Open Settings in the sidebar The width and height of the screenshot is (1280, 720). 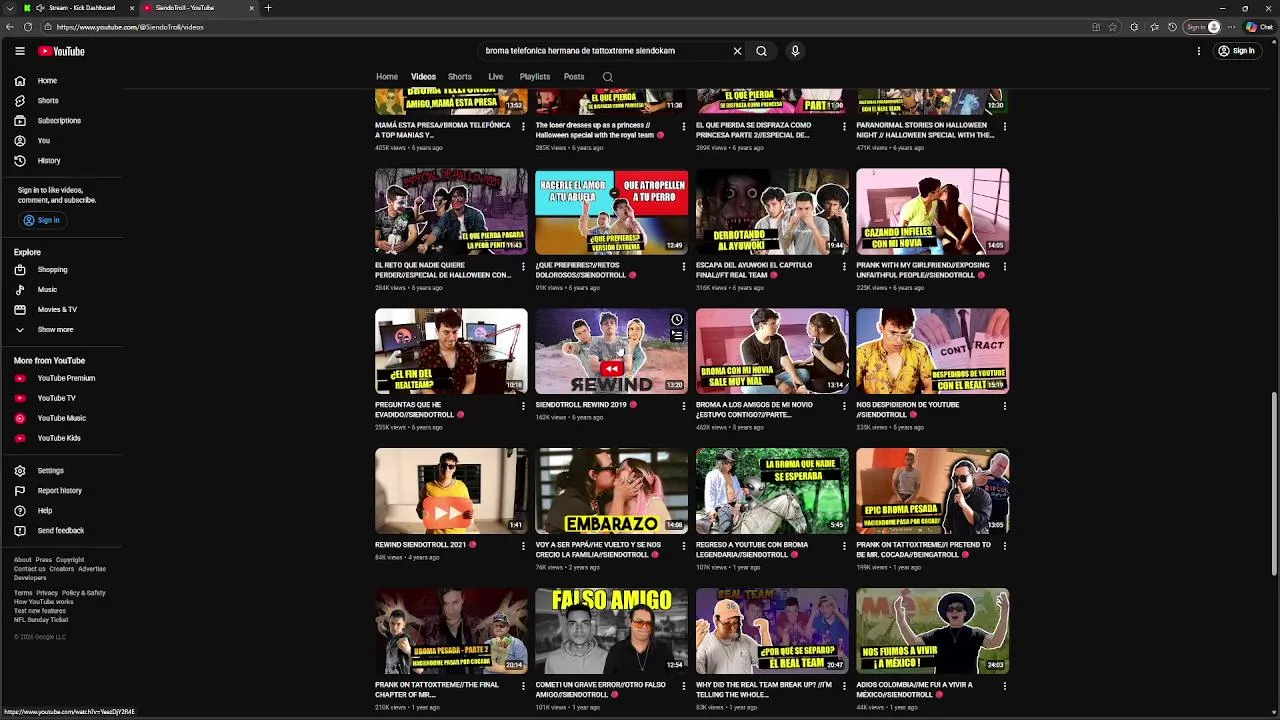click(x=61, y=470)
